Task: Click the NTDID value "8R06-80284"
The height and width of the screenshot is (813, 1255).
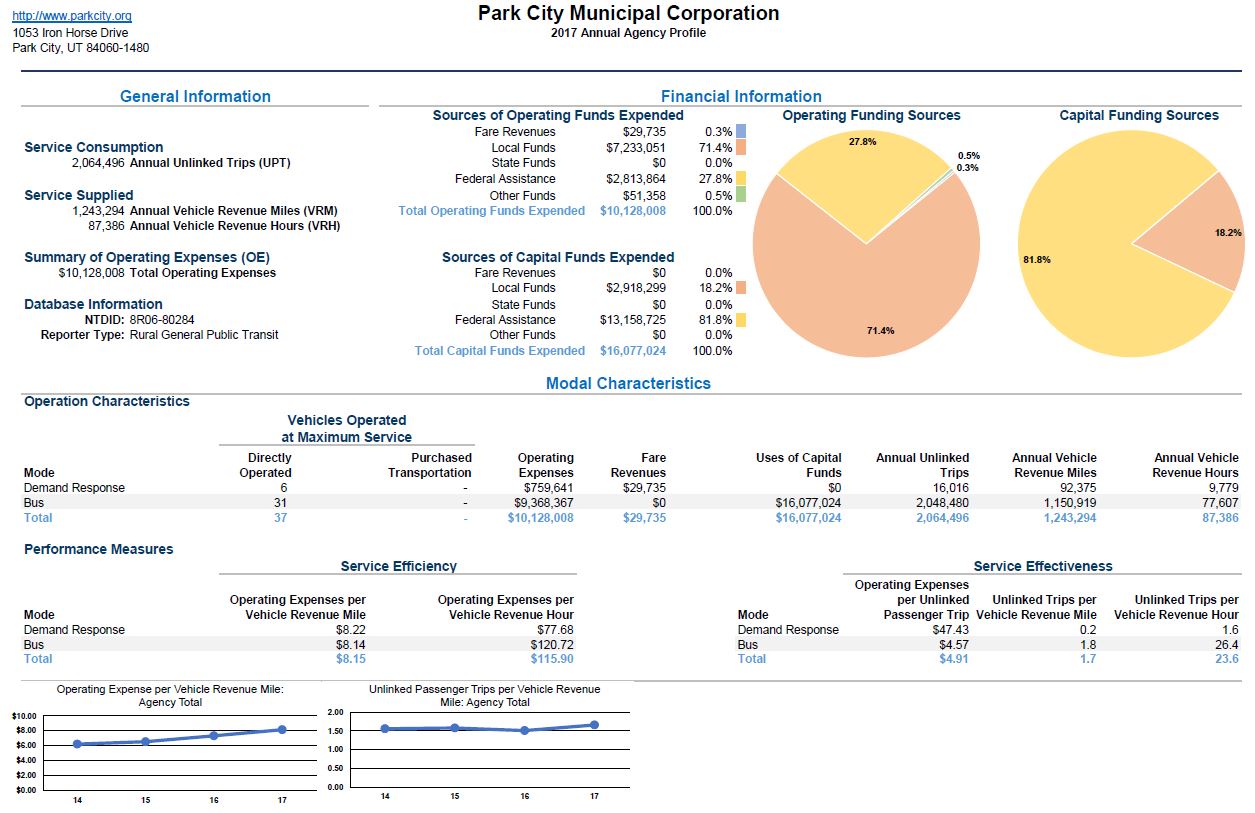Action: coord(162,320)
